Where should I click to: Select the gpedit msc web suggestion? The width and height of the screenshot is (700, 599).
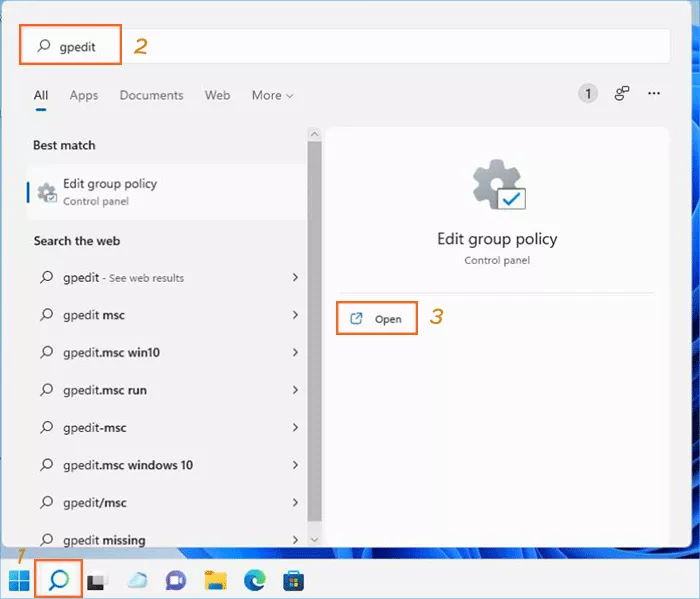click(166, 315)
